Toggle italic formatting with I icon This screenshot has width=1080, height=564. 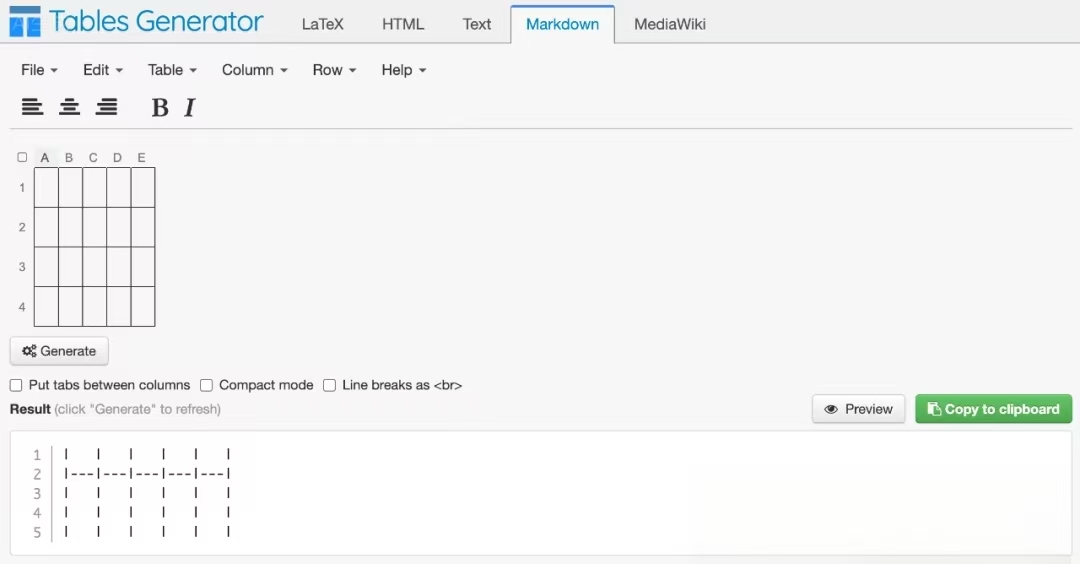click(x=189, y=108)
